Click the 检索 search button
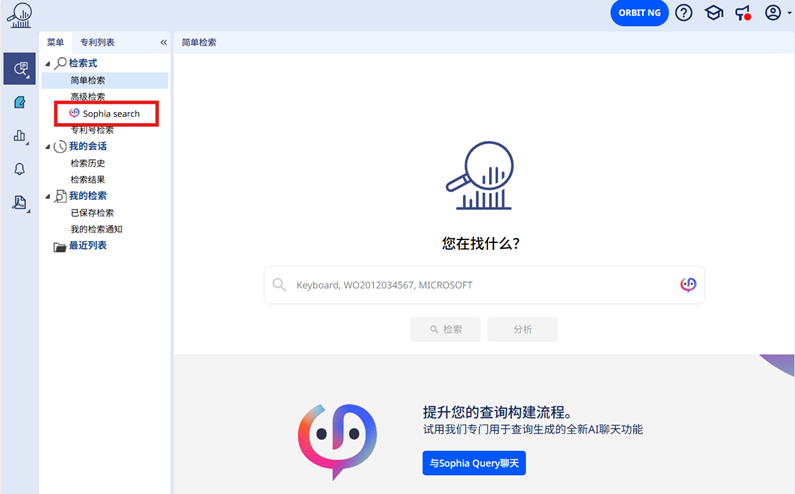This screenshot has width=795, height=494. coord(446,329)
